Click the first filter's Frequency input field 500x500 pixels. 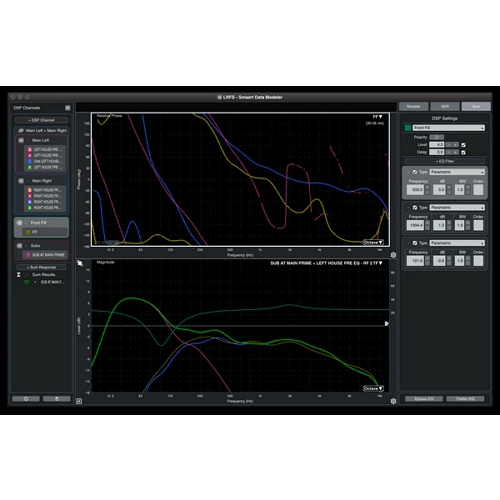click(416, 190)
